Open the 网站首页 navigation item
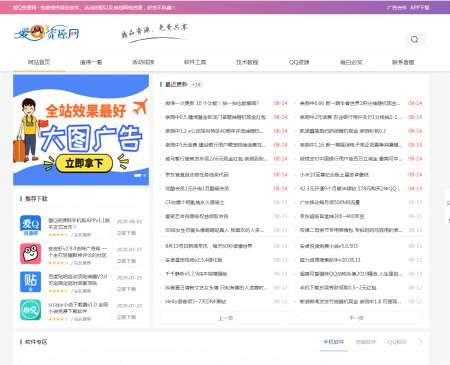Screen dimensions: 450x365 click(x=39, y=62)
